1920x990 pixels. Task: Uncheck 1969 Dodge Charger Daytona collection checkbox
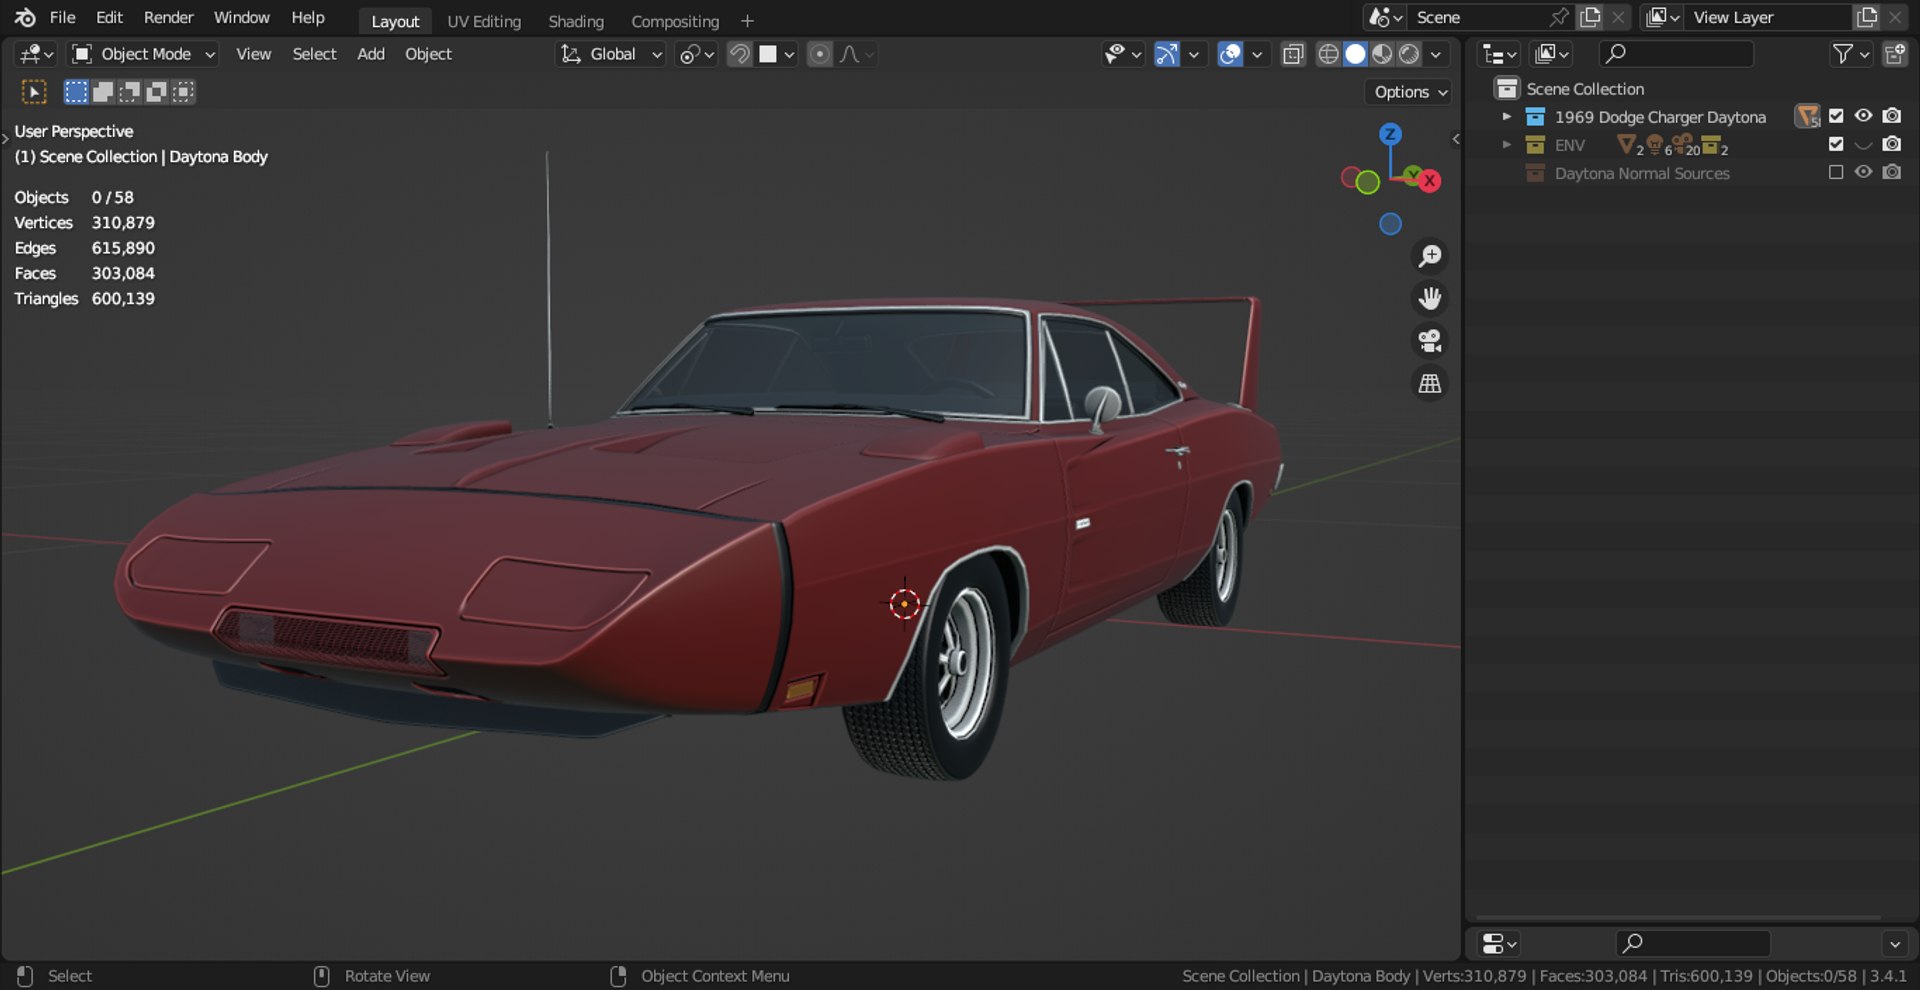[x=1836, y=116]
